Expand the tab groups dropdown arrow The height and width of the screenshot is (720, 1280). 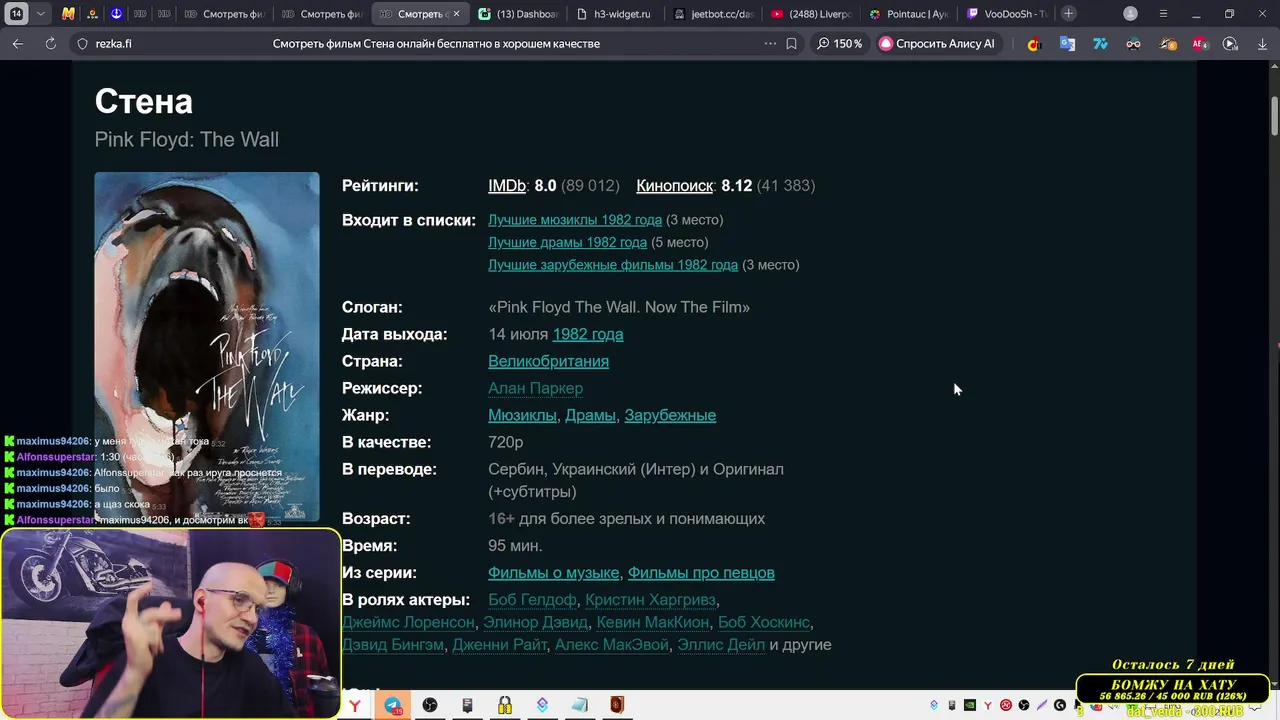(x=40, y=14)
